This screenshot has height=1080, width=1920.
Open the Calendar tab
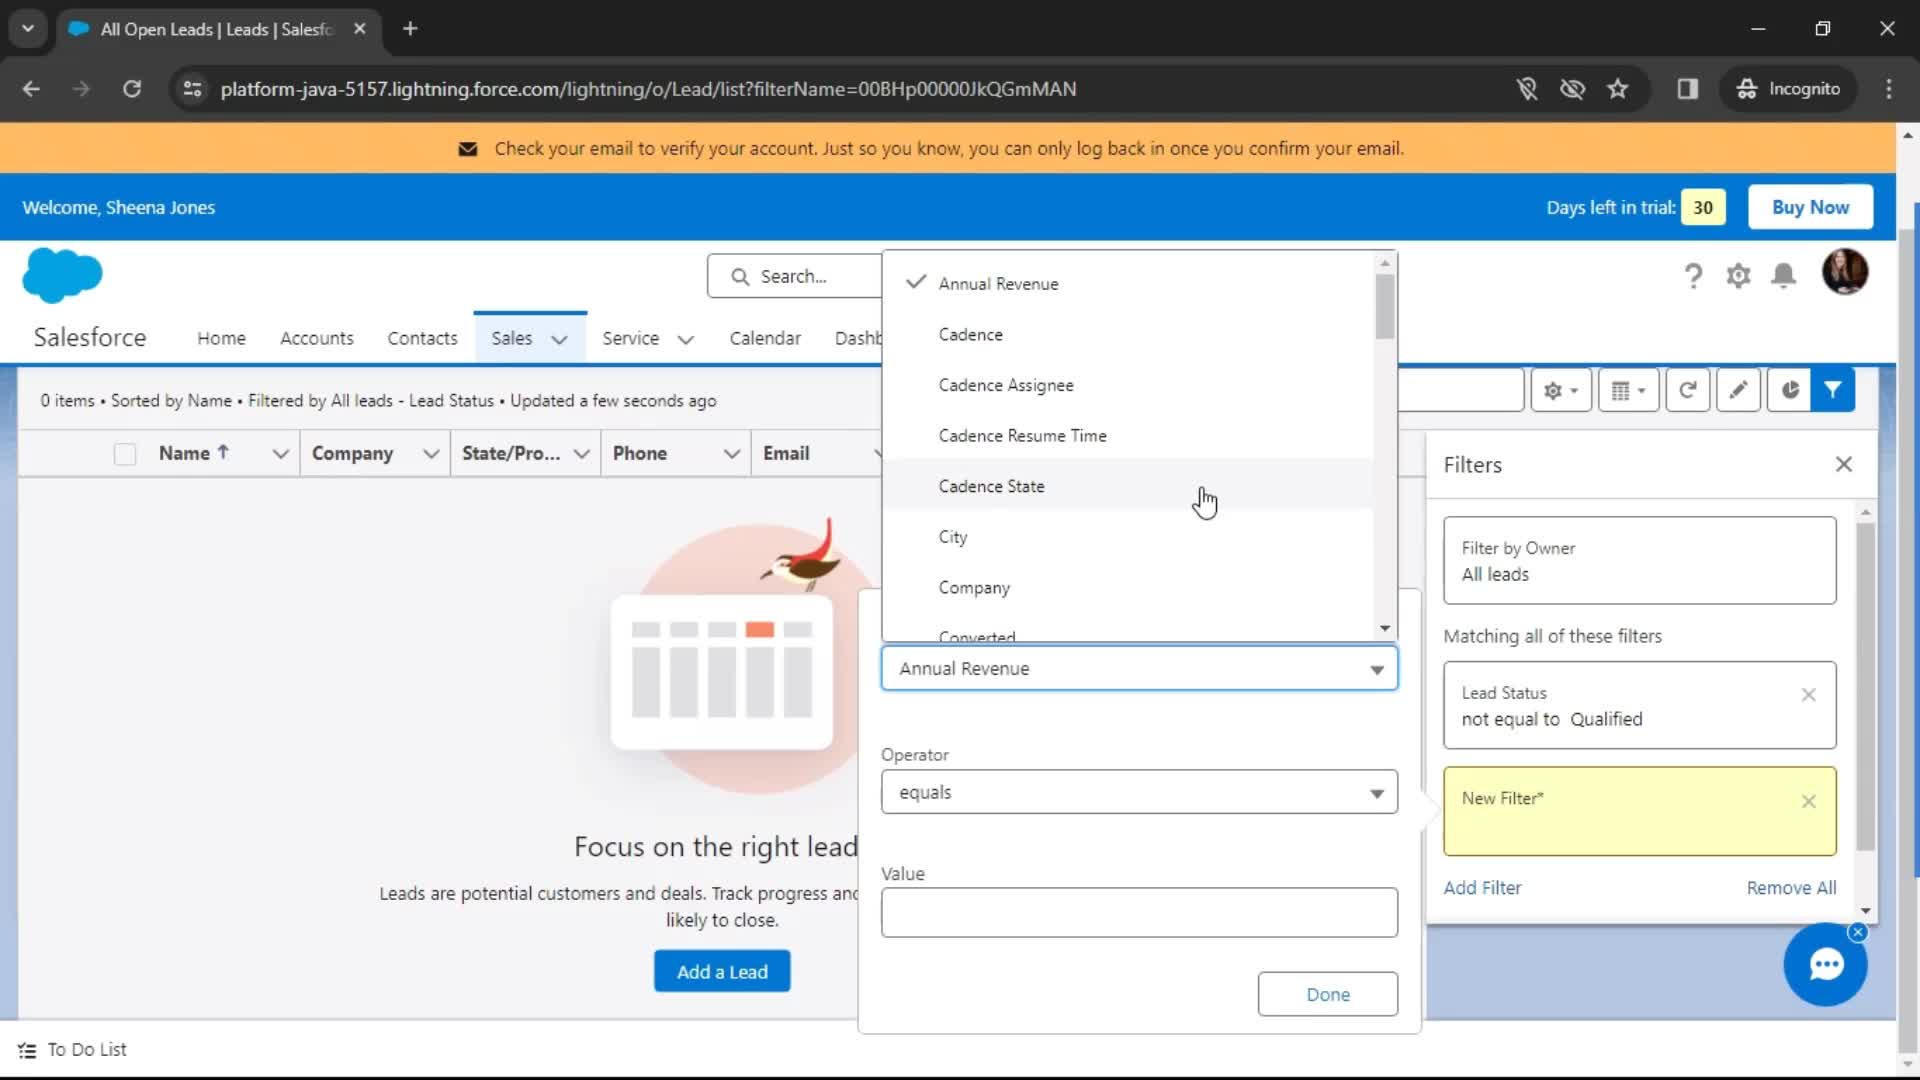(765, 339)
